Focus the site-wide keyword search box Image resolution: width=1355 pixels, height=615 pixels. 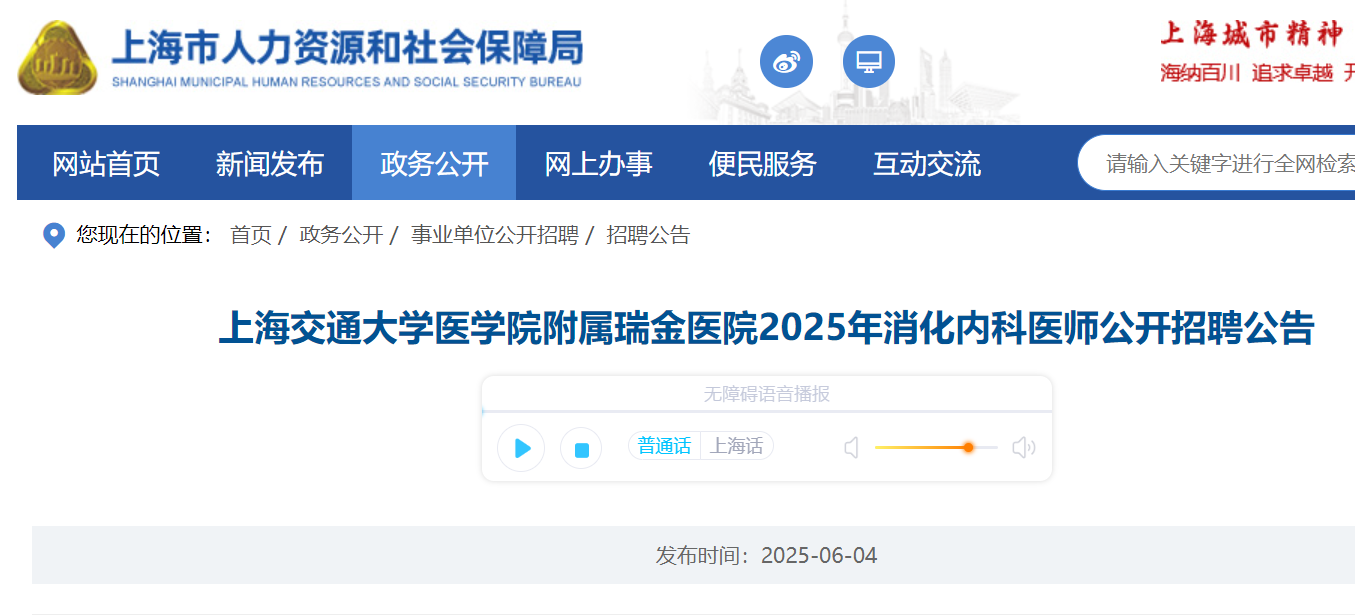(x=1217, y=163)
